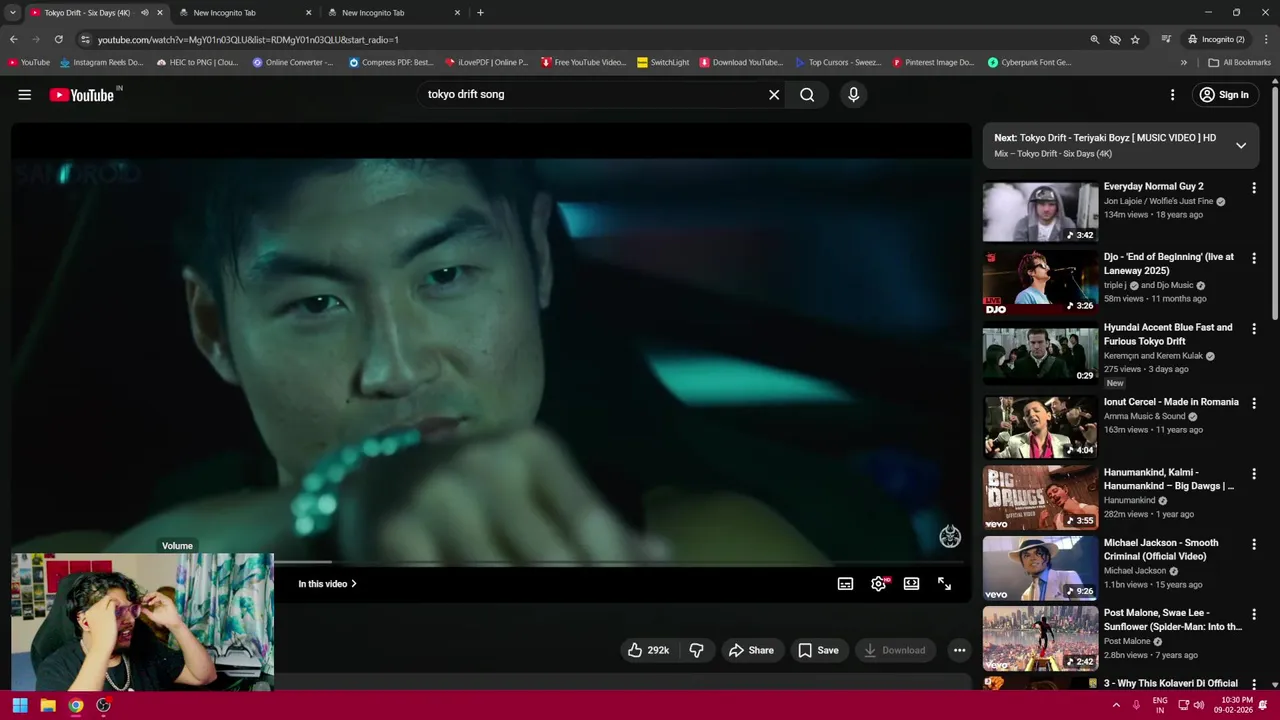The image size is (1280, 720).
Task: Toggle subtitles/closed captions in player
Action: pos(845,584)
